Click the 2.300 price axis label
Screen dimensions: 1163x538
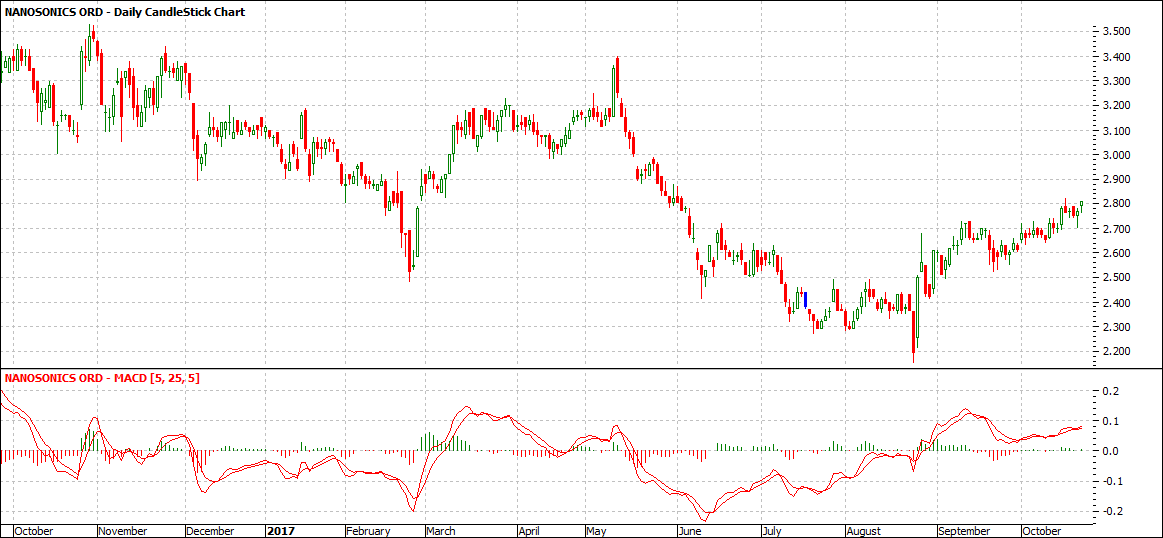(x=1116, y=327)
